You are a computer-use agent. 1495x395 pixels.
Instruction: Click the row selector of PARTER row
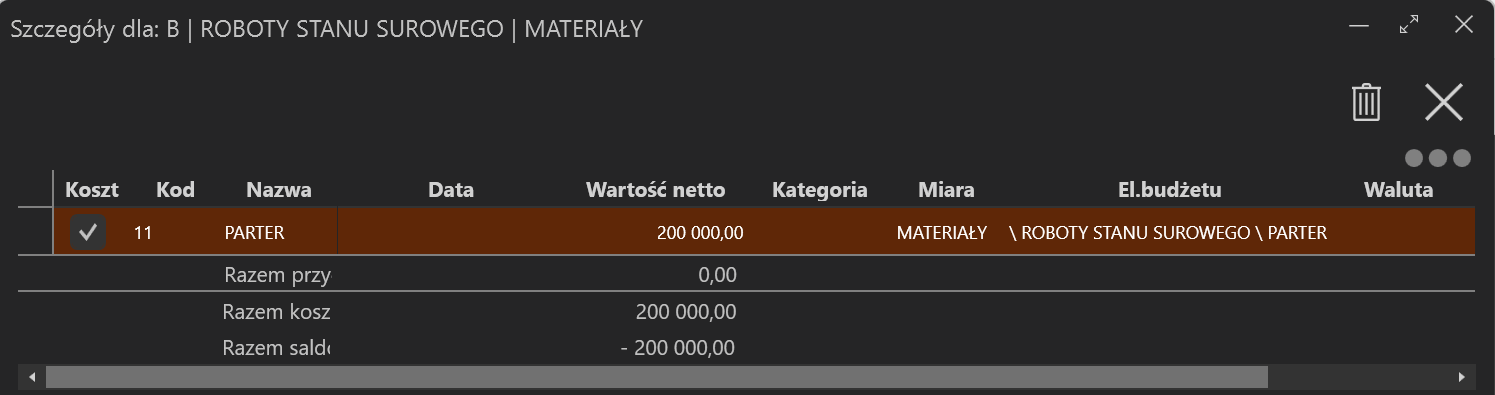[35, 233]
